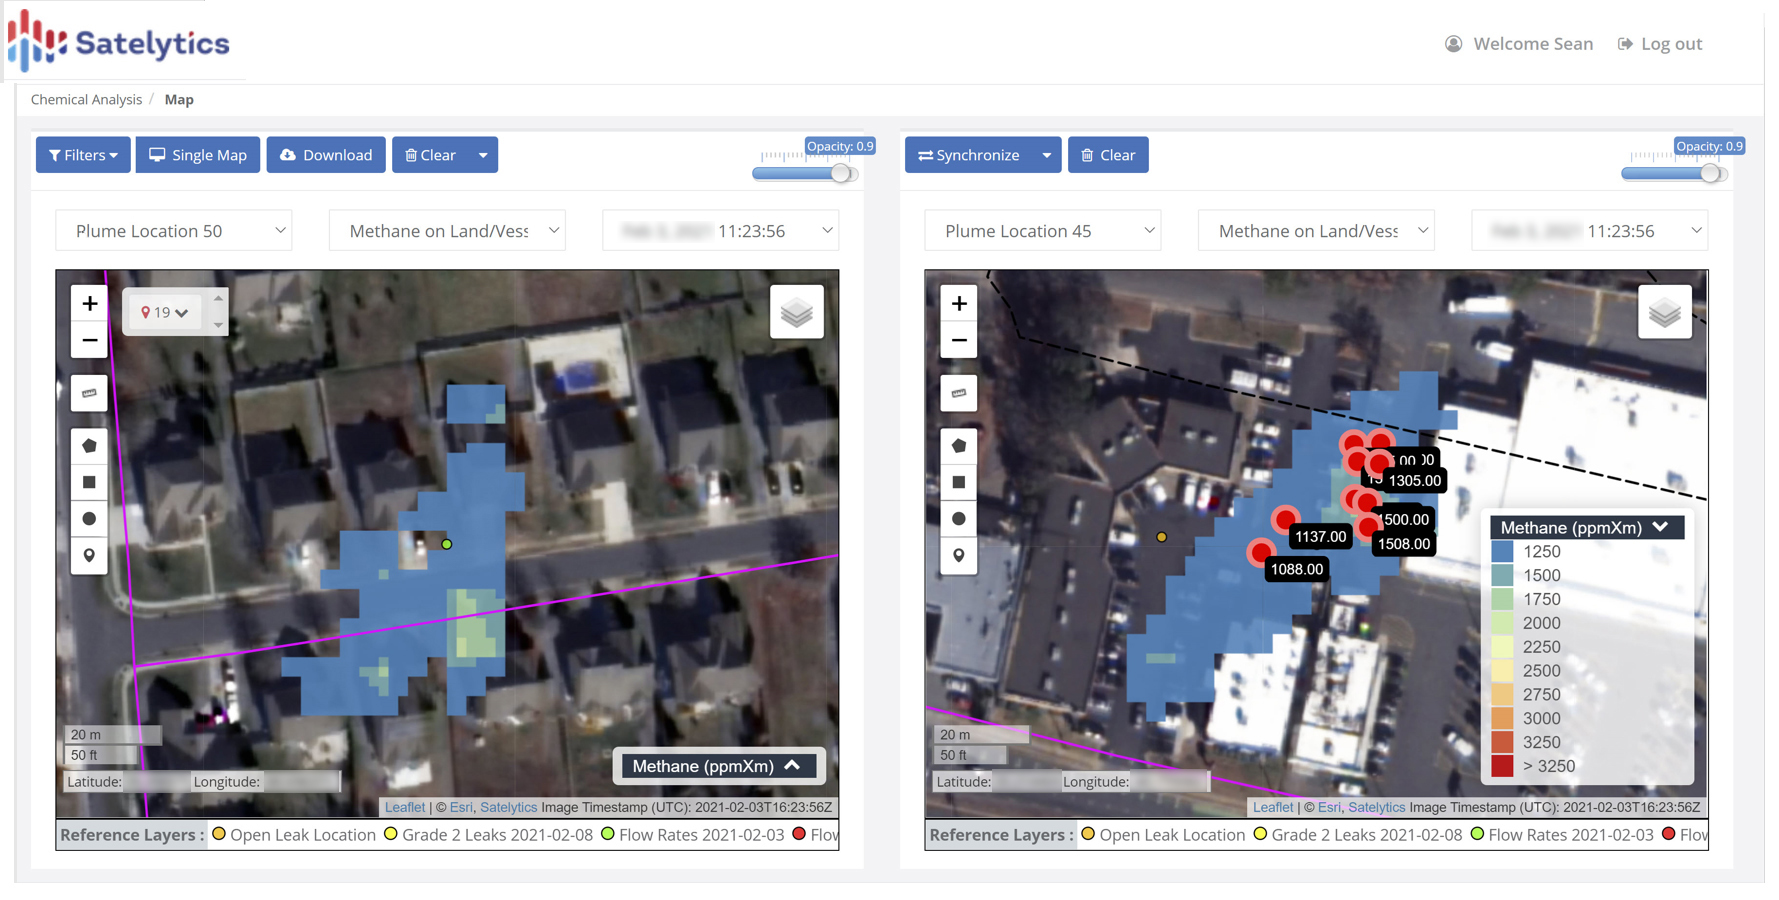Click the green flow rate dot on left map
This screenshot has height=900, width=1779.
[x=447, y=544]
